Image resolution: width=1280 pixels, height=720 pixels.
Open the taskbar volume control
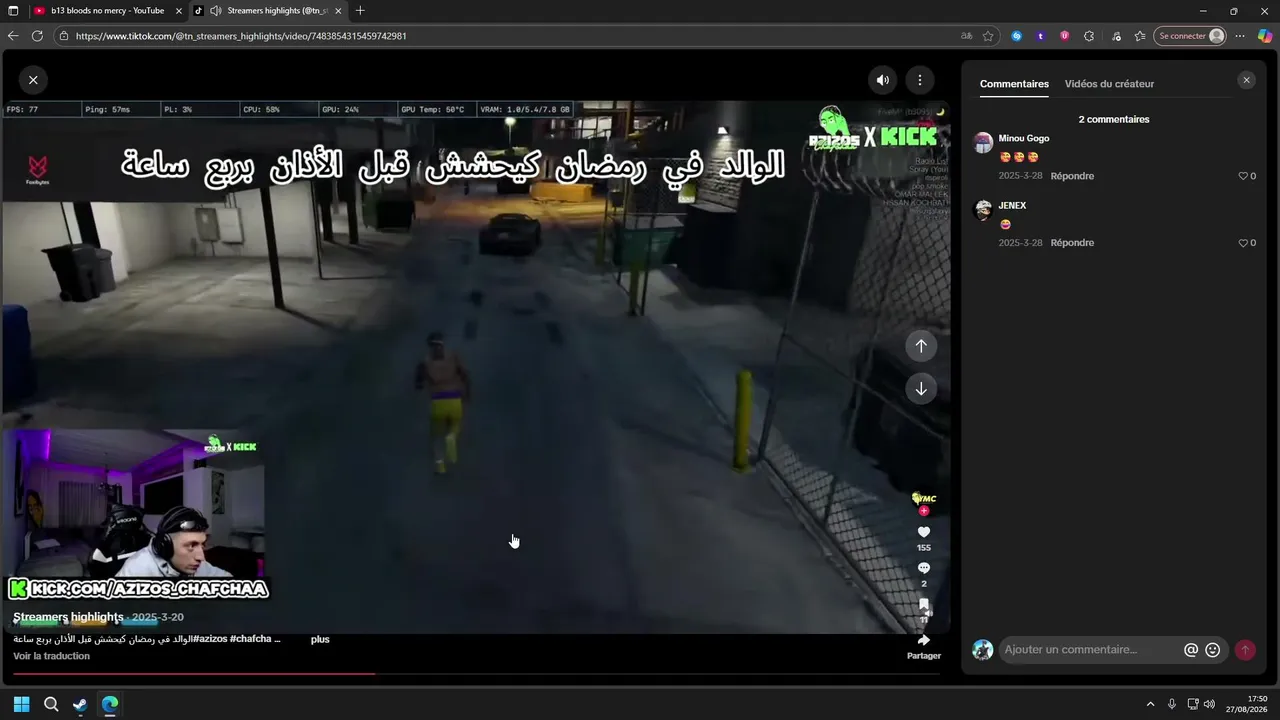coord(1209,704)
